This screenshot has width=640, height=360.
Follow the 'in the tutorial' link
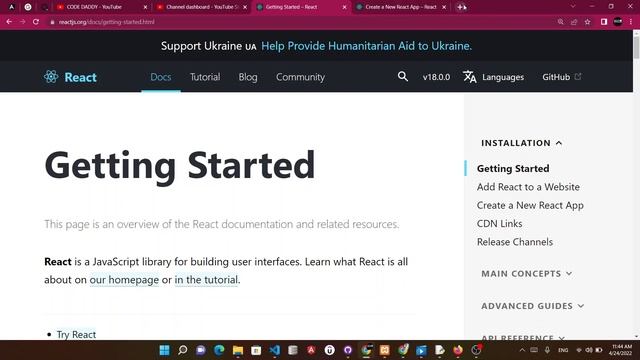pos(206,280)
